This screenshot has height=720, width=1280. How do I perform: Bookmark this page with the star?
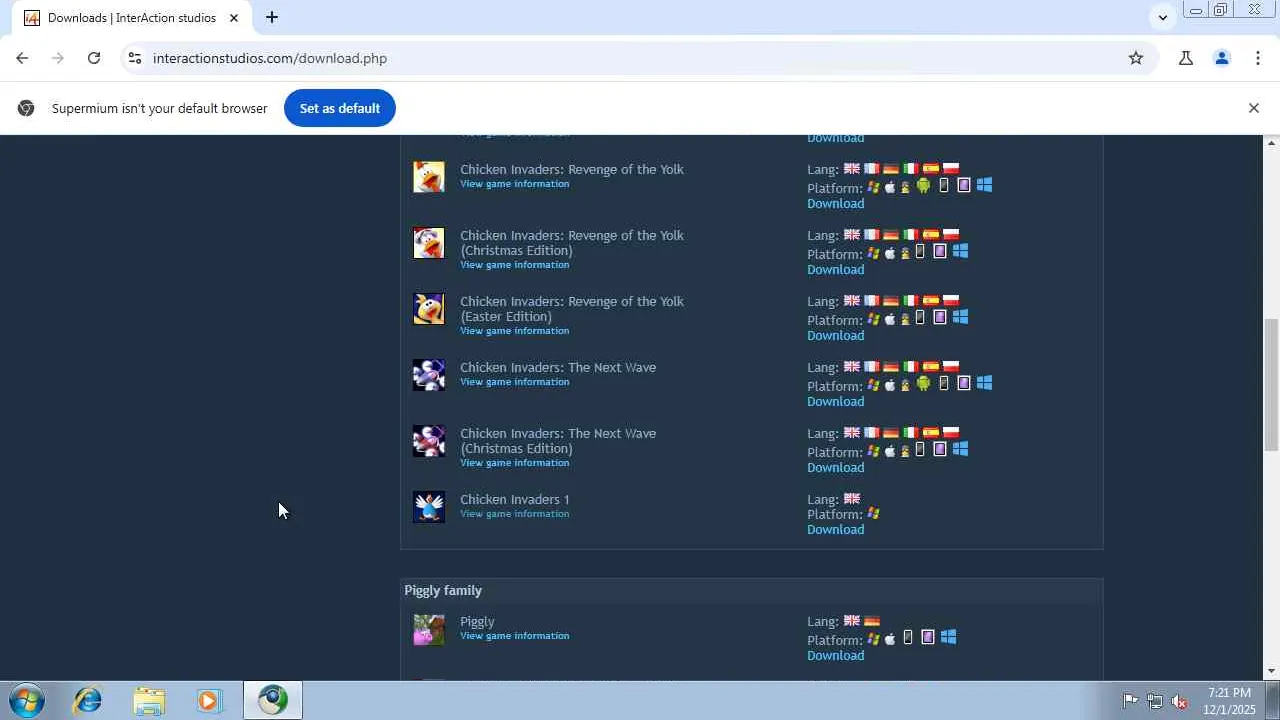1136,58
